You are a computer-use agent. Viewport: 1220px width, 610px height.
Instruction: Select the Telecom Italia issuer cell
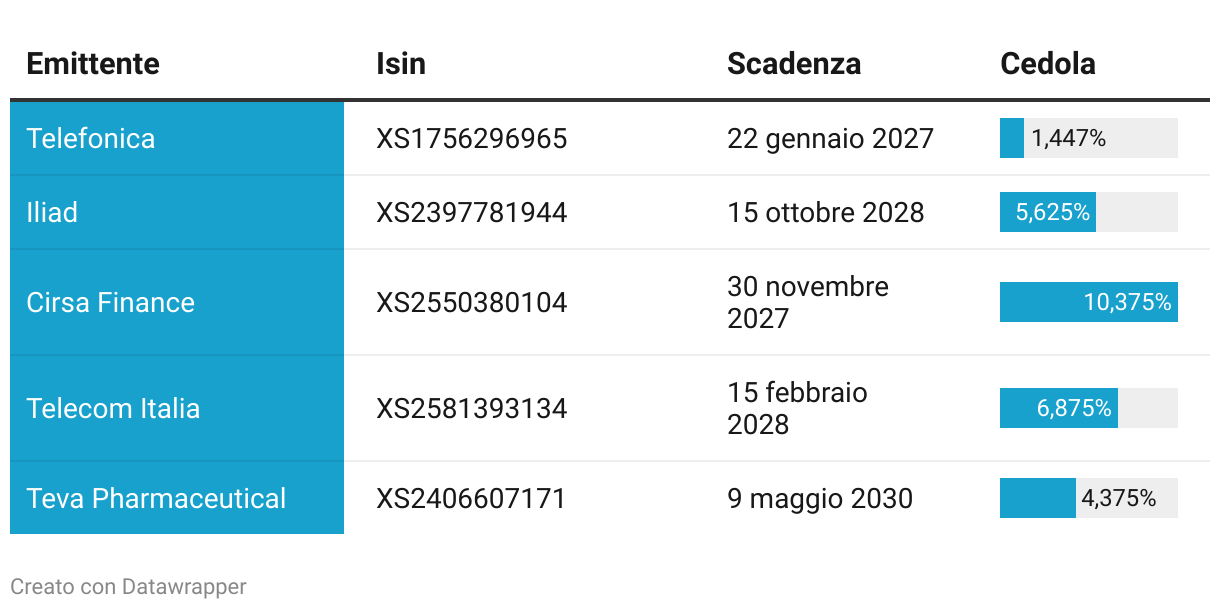pyautogui.click(x=177, y=408)
